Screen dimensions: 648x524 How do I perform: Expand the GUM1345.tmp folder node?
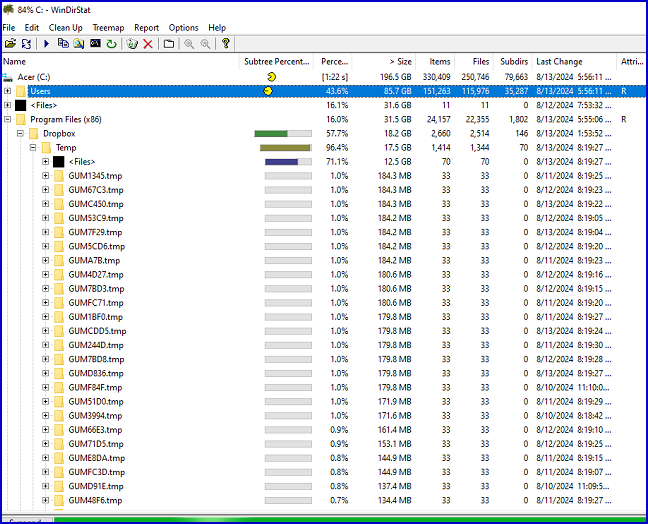(x=46, y=176)
